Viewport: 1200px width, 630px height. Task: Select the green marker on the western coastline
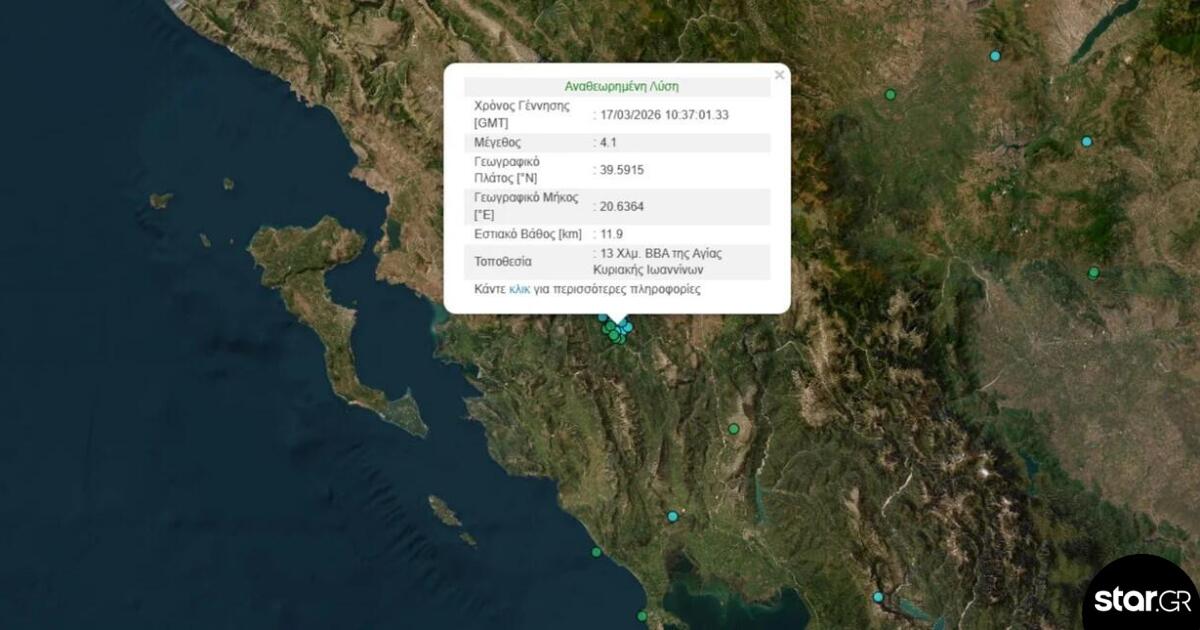(x=597, y=552)
